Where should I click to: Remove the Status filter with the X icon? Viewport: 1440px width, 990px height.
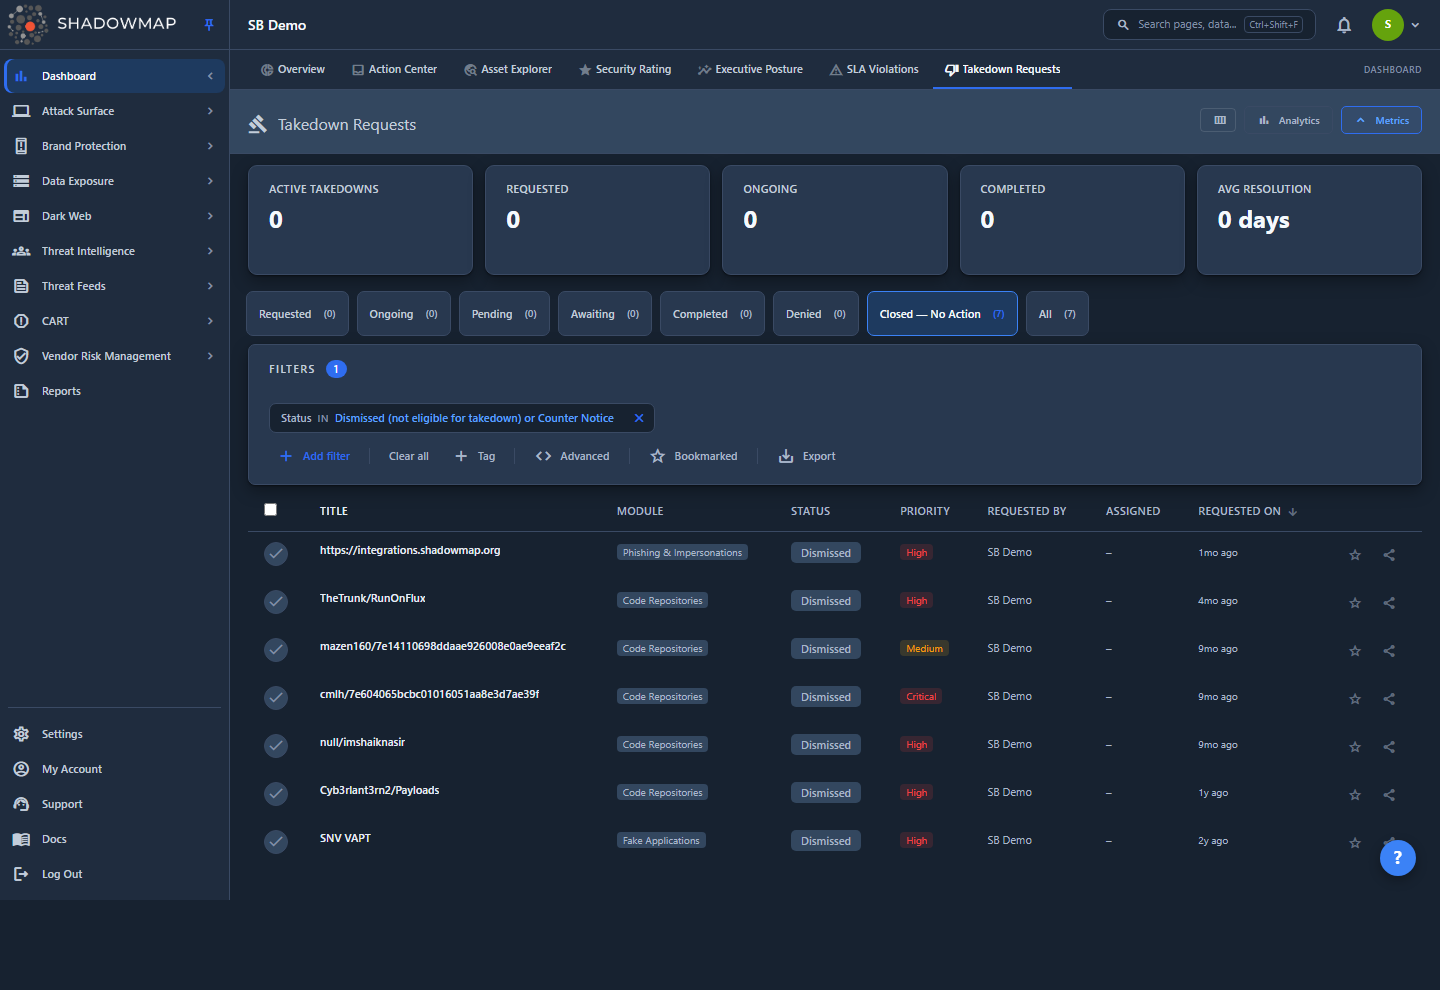click(639, 418)
